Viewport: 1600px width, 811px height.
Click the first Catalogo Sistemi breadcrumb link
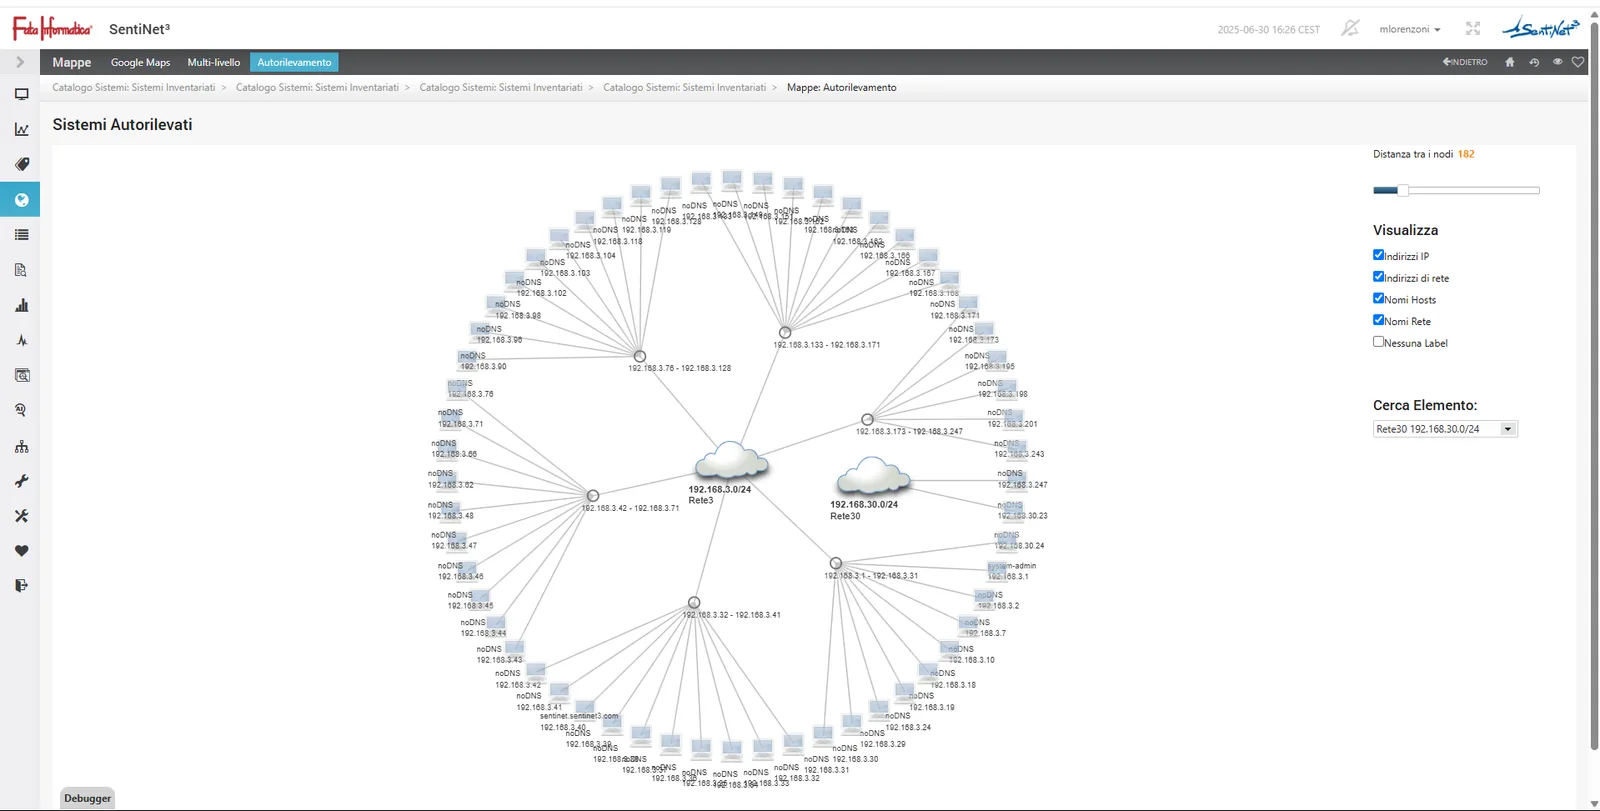[134, 87]
